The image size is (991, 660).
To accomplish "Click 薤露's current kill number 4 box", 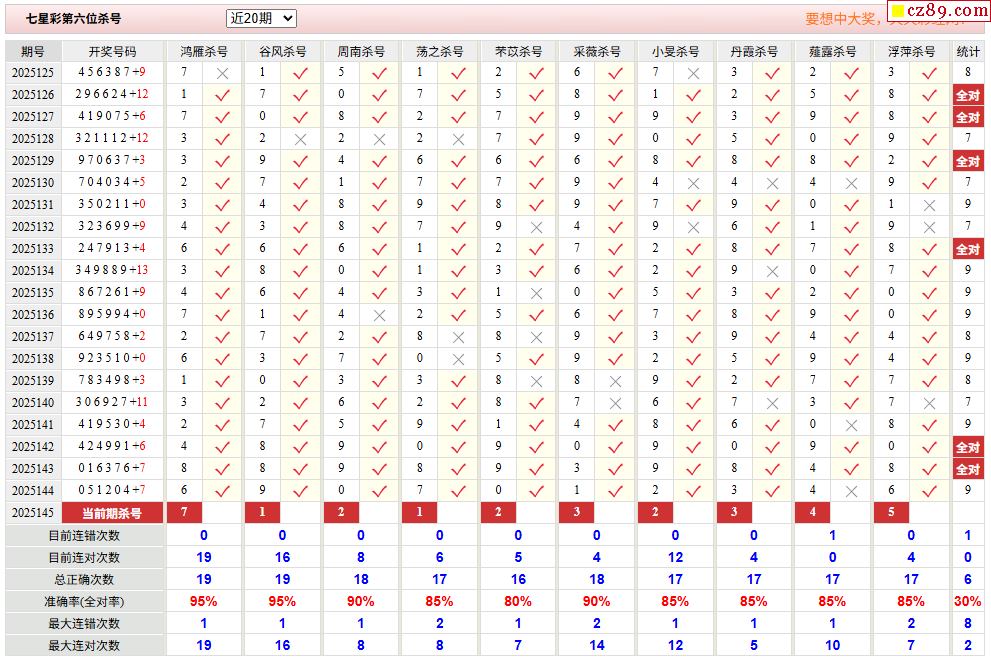I will (813, 513).
